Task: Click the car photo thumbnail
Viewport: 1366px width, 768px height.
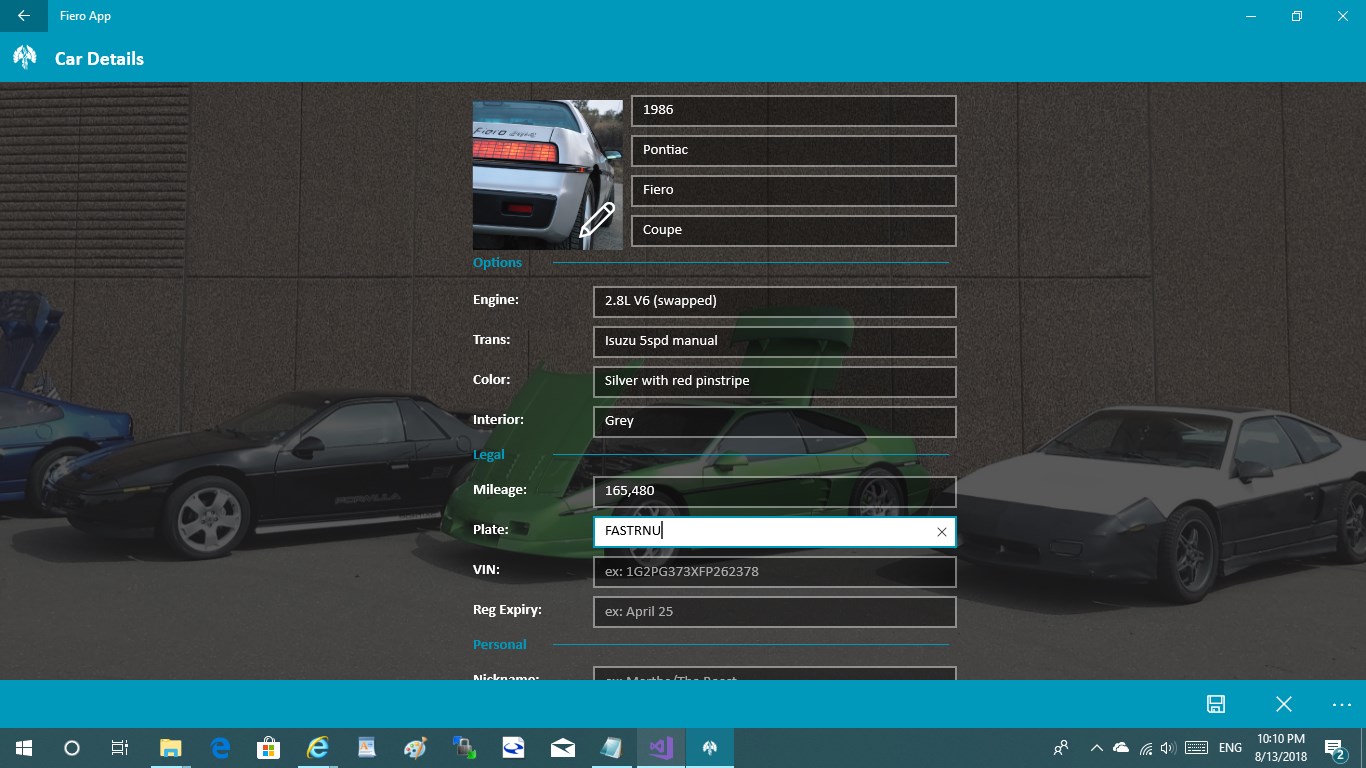Action: click(x=548, y=175)
